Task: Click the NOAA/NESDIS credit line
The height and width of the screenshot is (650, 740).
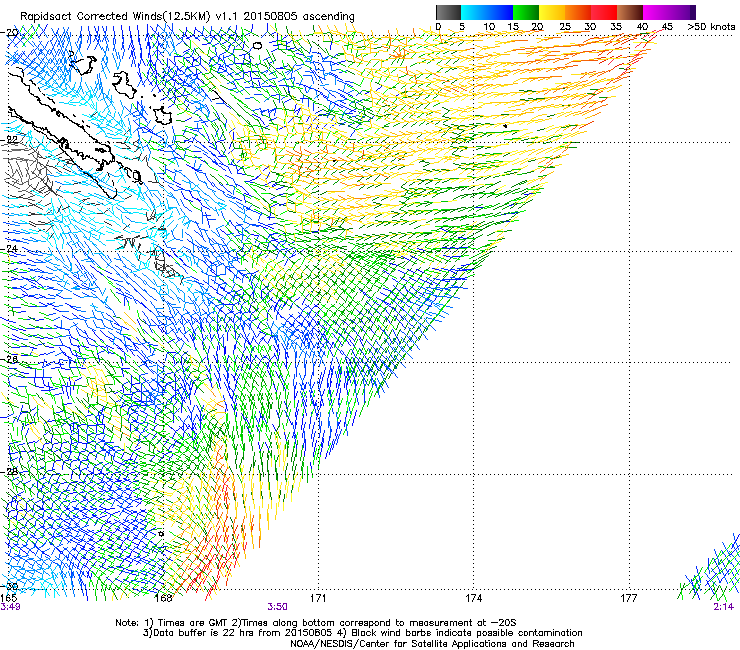Action: [x=432, y=644]
